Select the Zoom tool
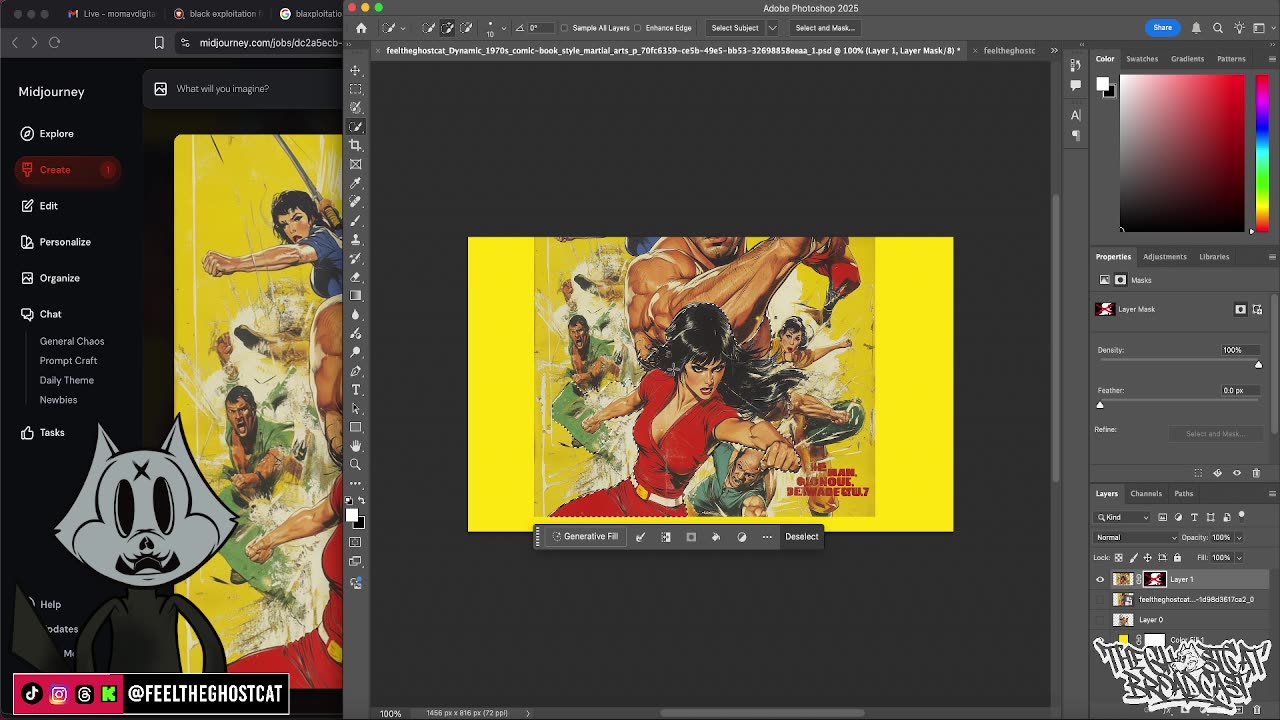1280x720 pixels. [355, 465]
